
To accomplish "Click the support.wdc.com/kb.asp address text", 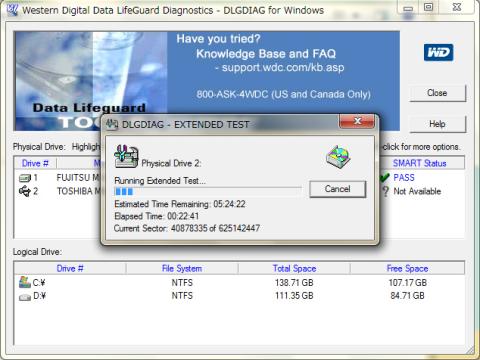I will (283, 68).
